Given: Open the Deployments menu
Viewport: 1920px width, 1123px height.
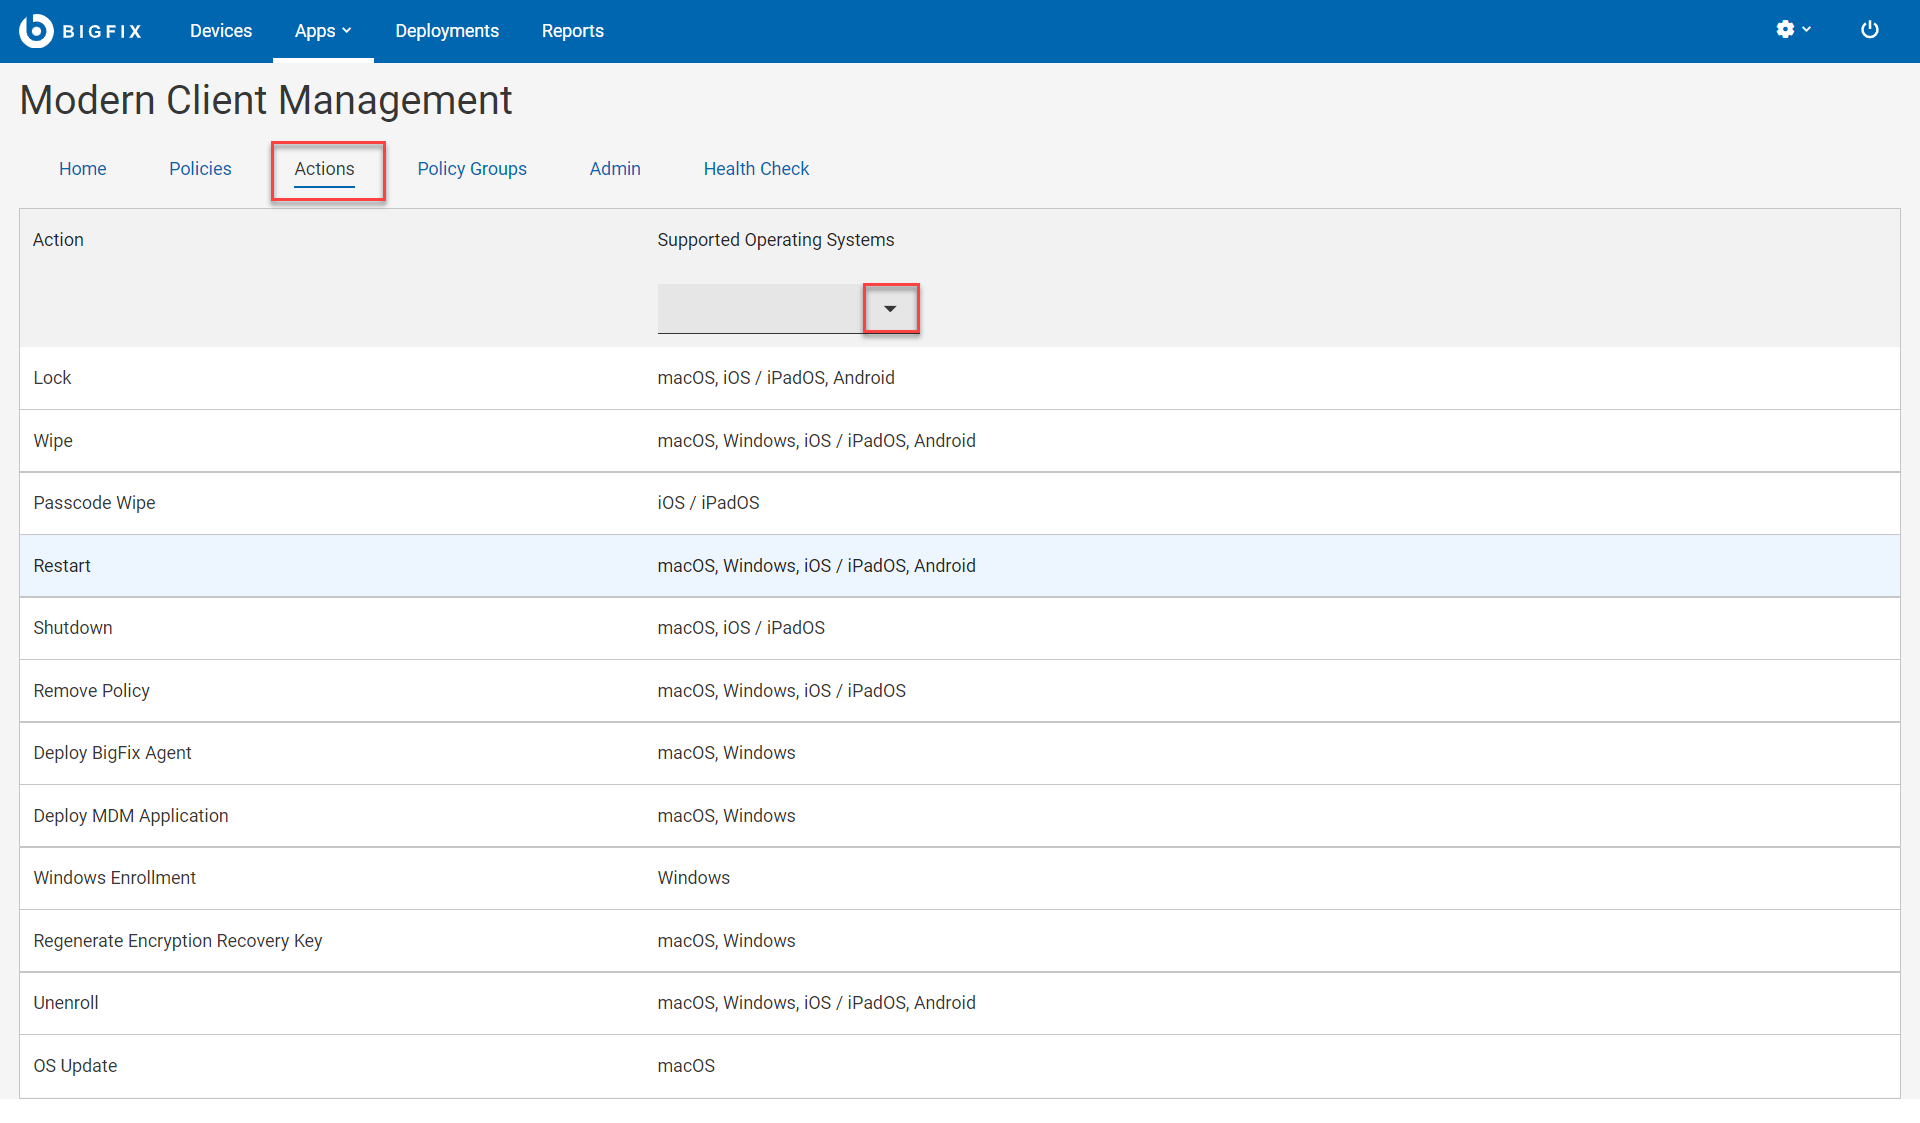Looking at the screenshot, I should point(447,31).
